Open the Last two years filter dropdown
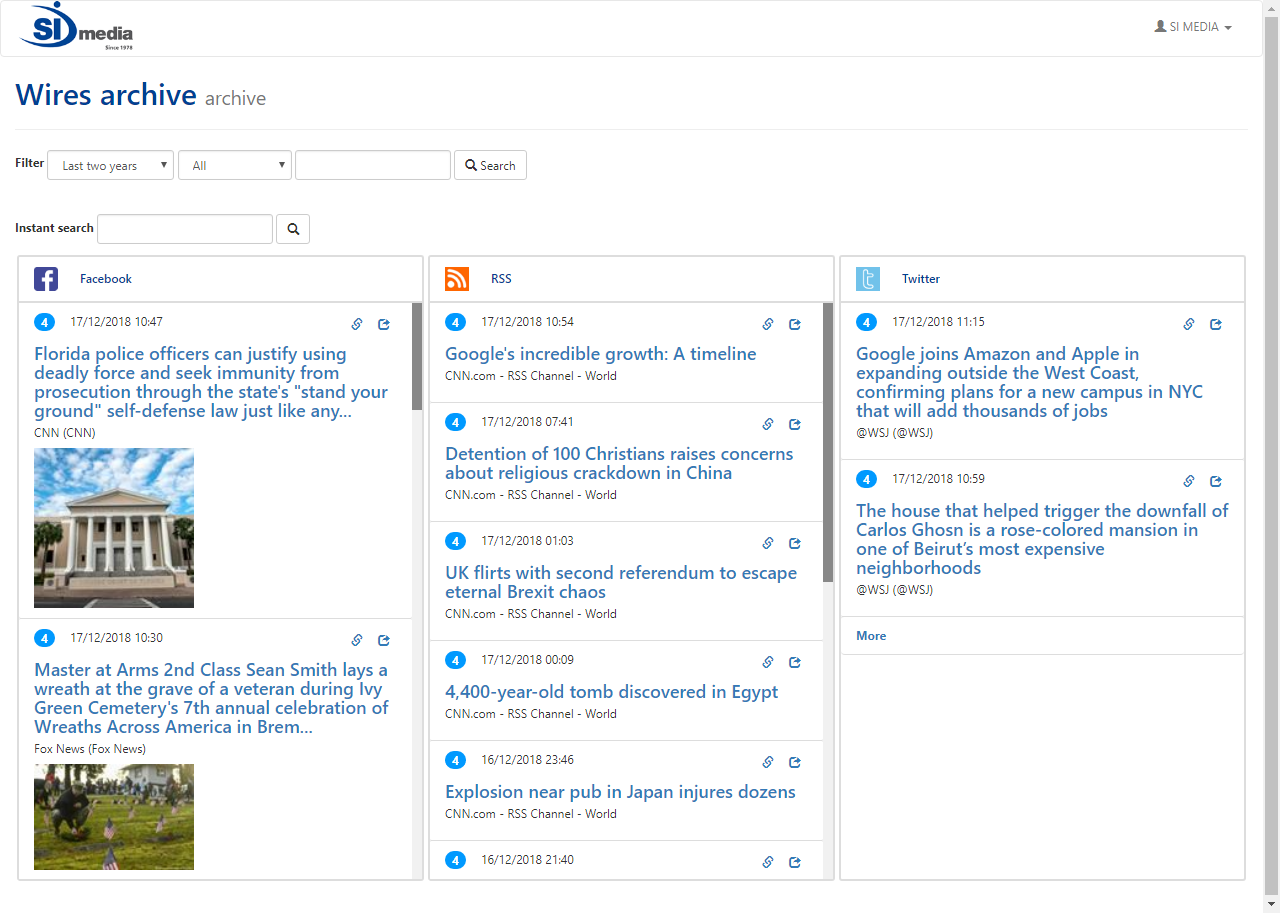Image resolution: width=1280 pixels, height=913 pixels. tap(110, 165)
